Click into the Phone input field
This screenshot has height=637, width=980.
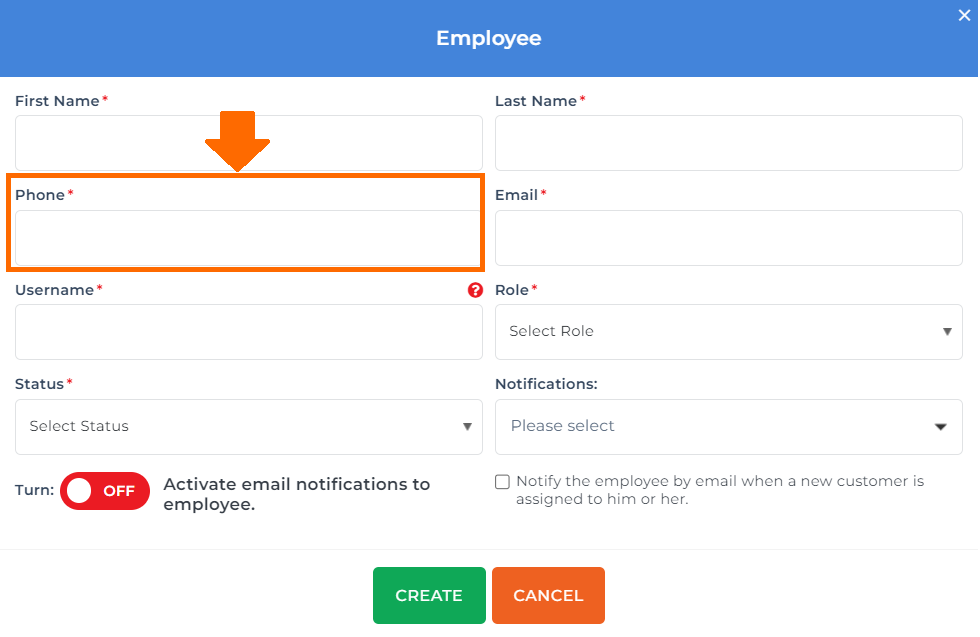point(248,238)
